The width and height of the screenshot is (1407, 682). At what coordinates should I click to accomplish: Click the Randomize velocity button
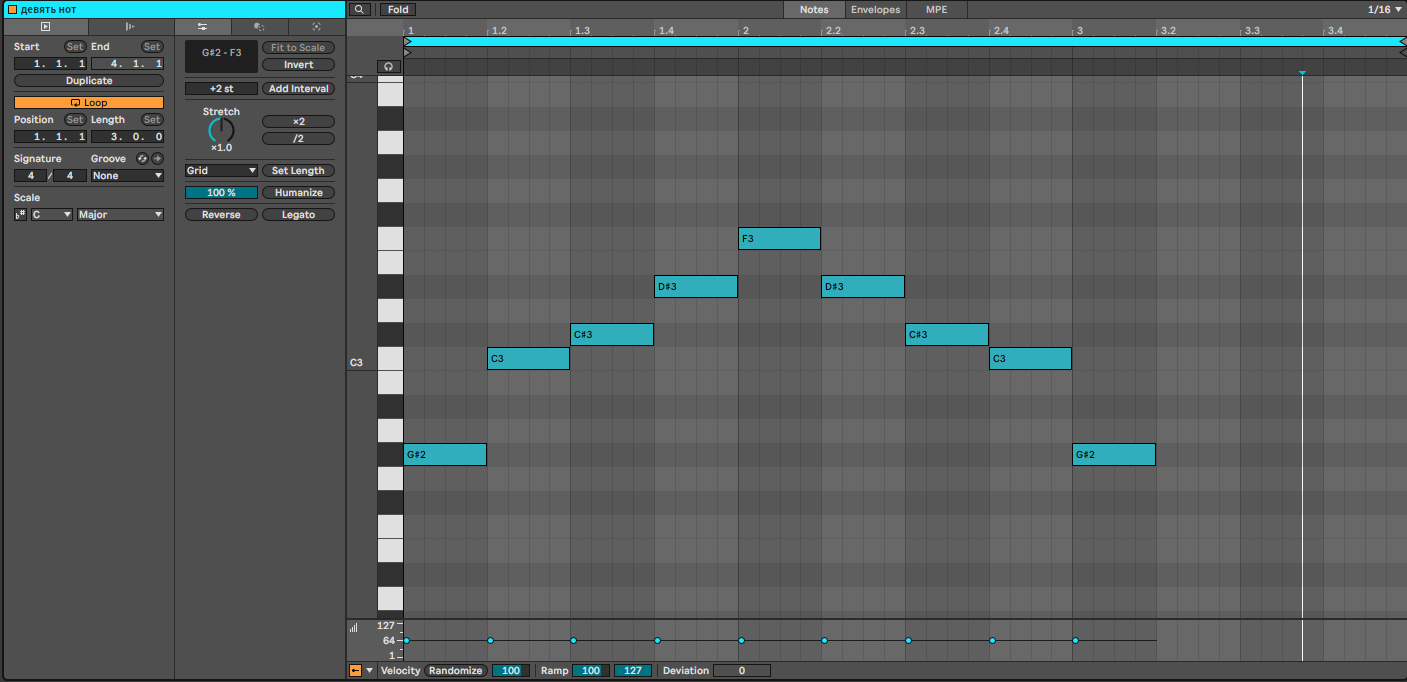coord(456,671)
